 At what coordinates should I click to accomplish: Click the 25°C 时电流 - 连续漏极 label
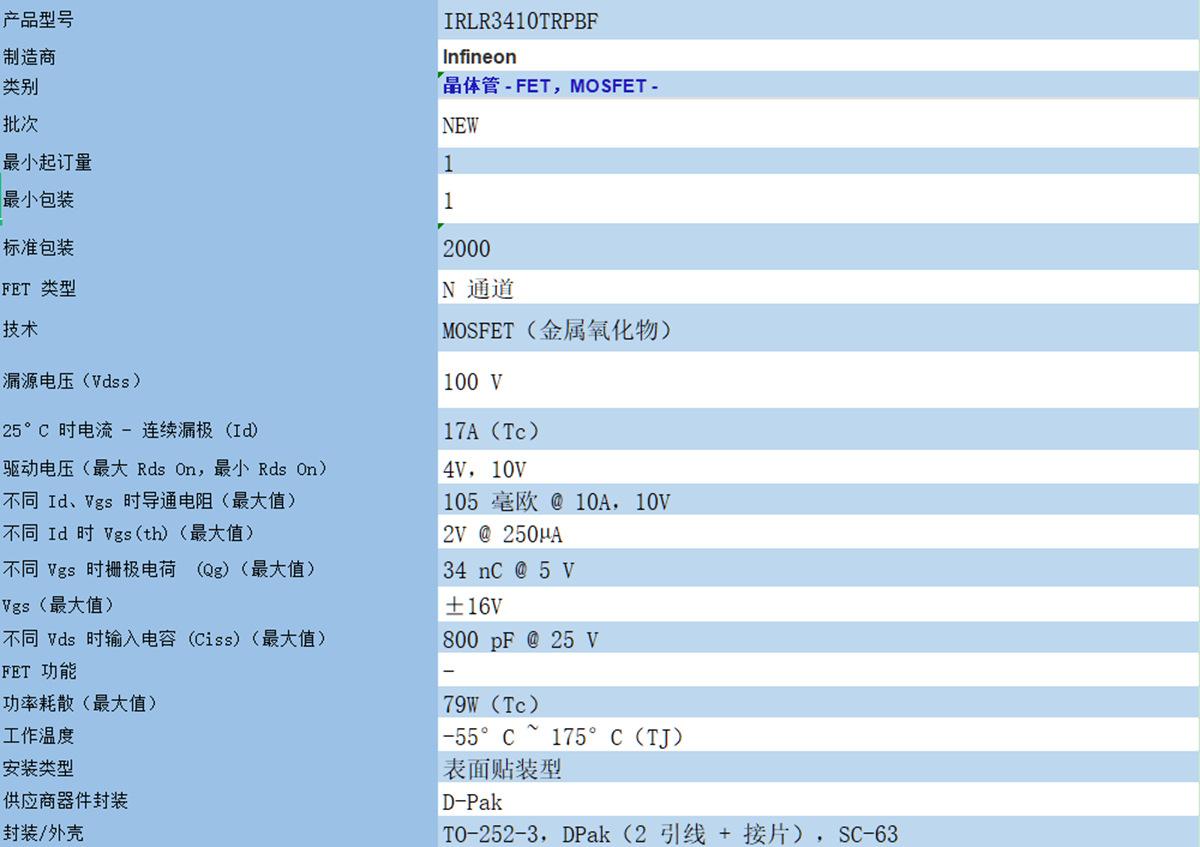[130, 431]
